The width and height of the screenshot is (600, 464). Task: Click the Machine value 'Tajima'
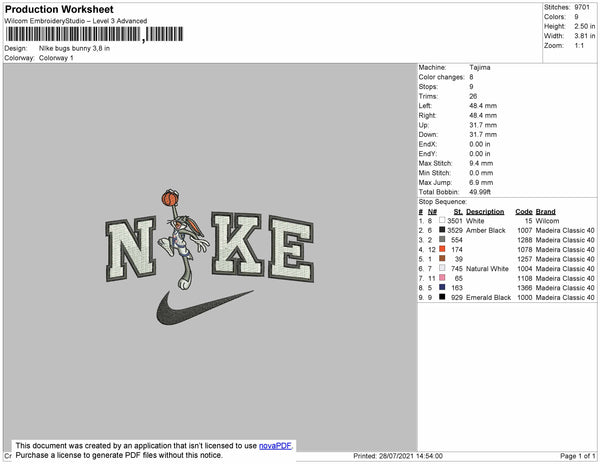click(x=480, y=67)
